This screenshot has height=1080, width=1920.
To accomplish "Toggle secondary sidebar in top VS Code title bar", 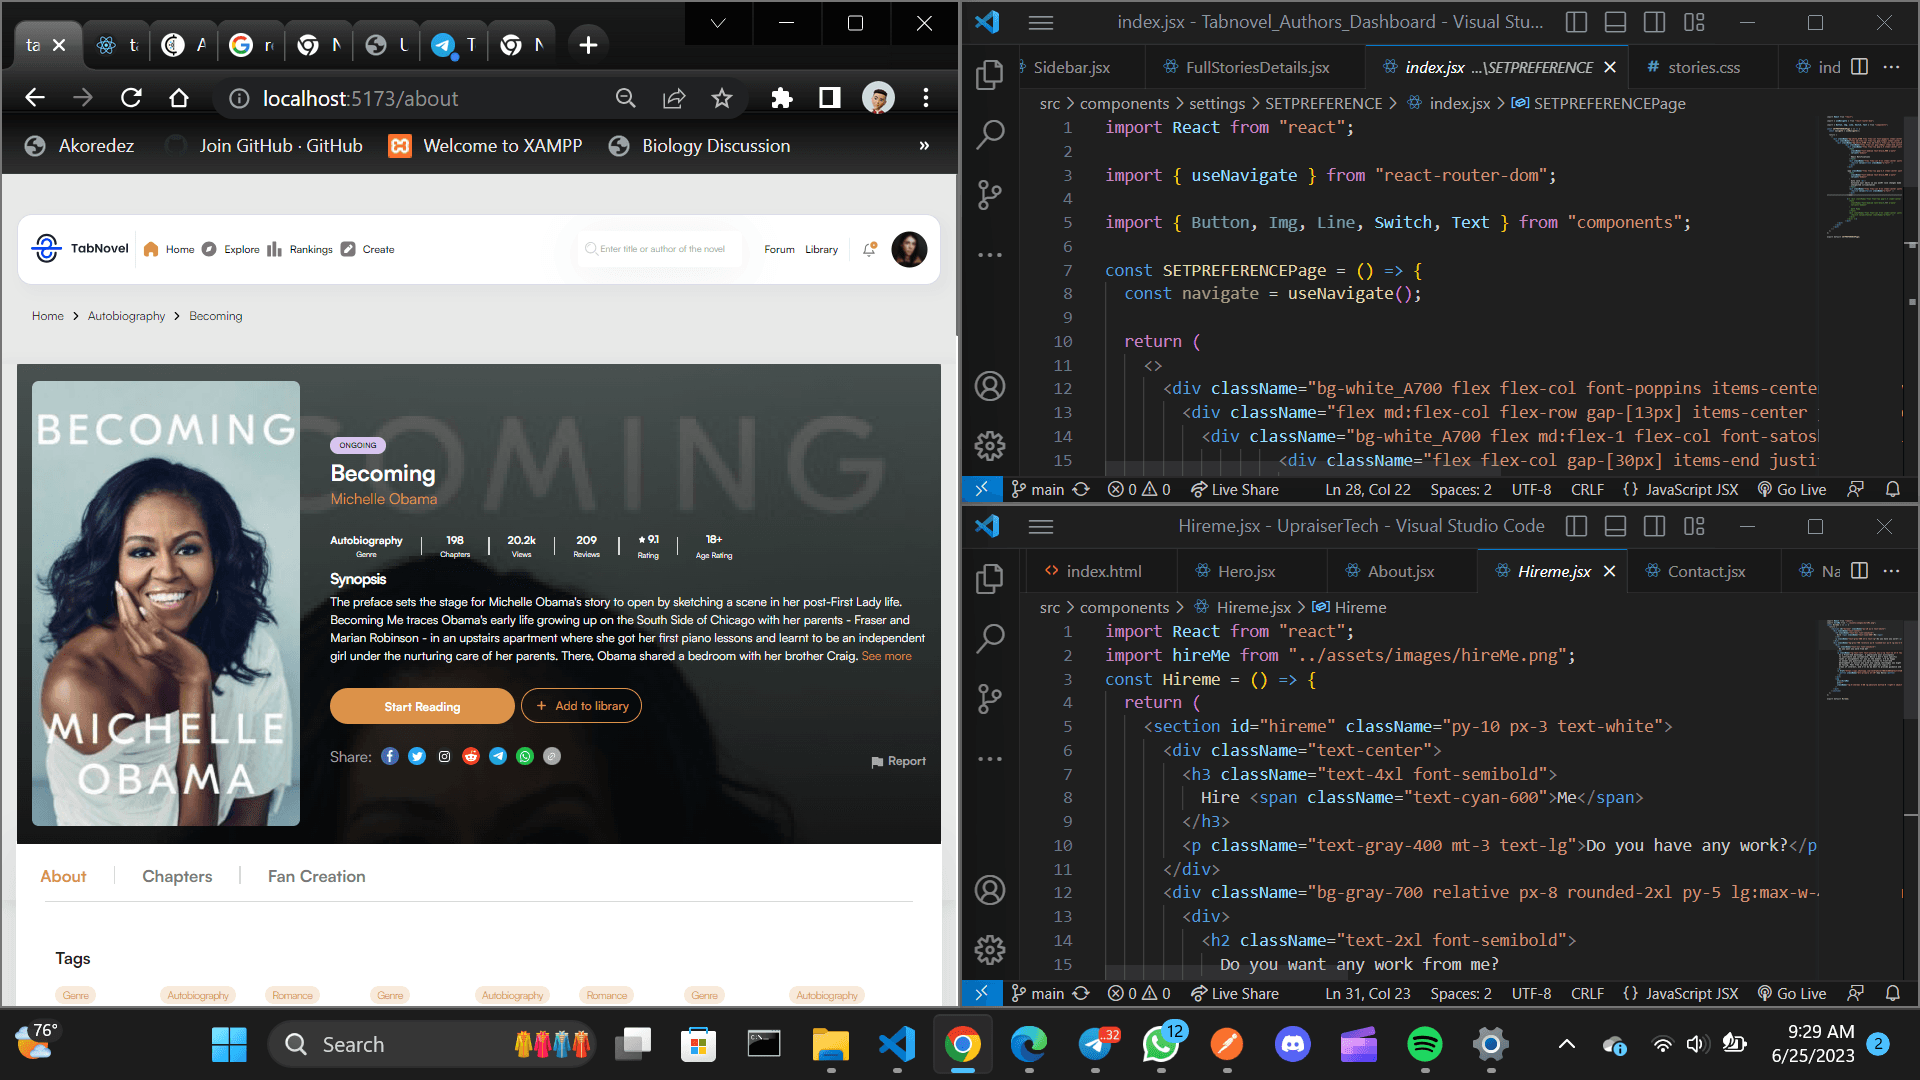I will click(1655, 22).
